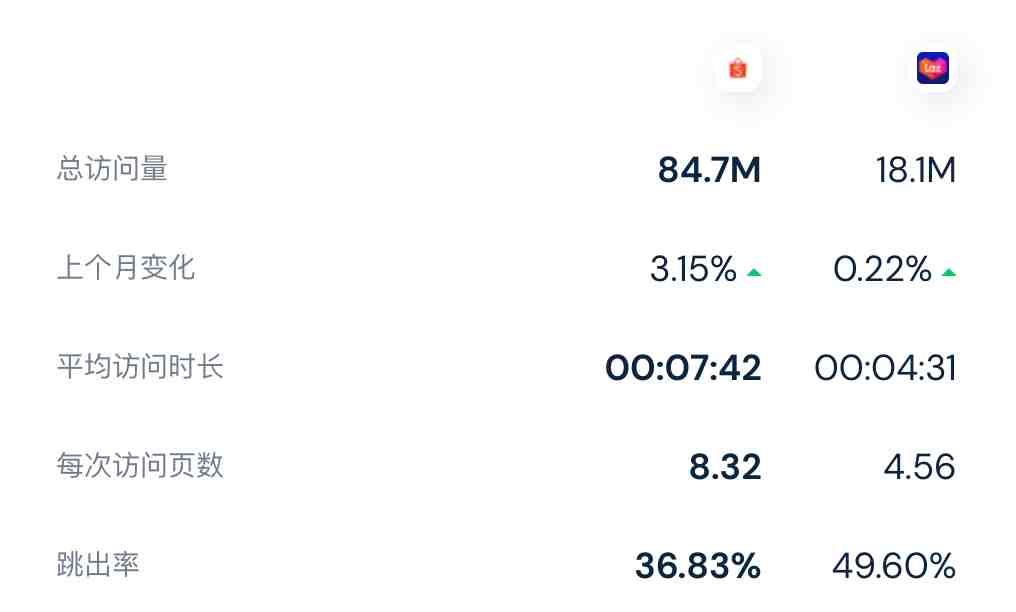
Task: Click Lazada visit duration 00:04:31
Action: coord(885,368)
